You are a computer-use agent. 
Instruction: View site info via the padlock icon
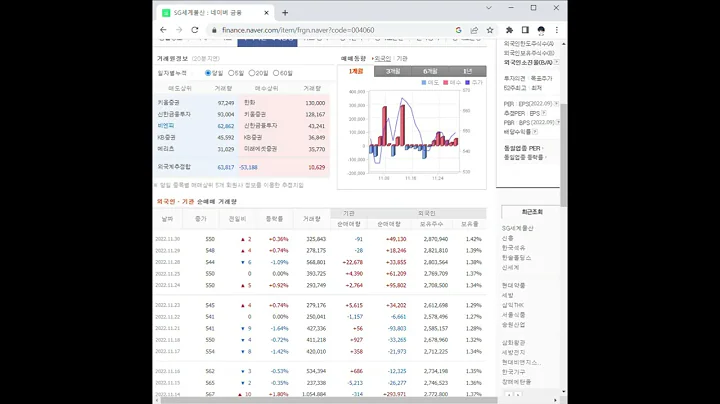(x=214, y=30)
